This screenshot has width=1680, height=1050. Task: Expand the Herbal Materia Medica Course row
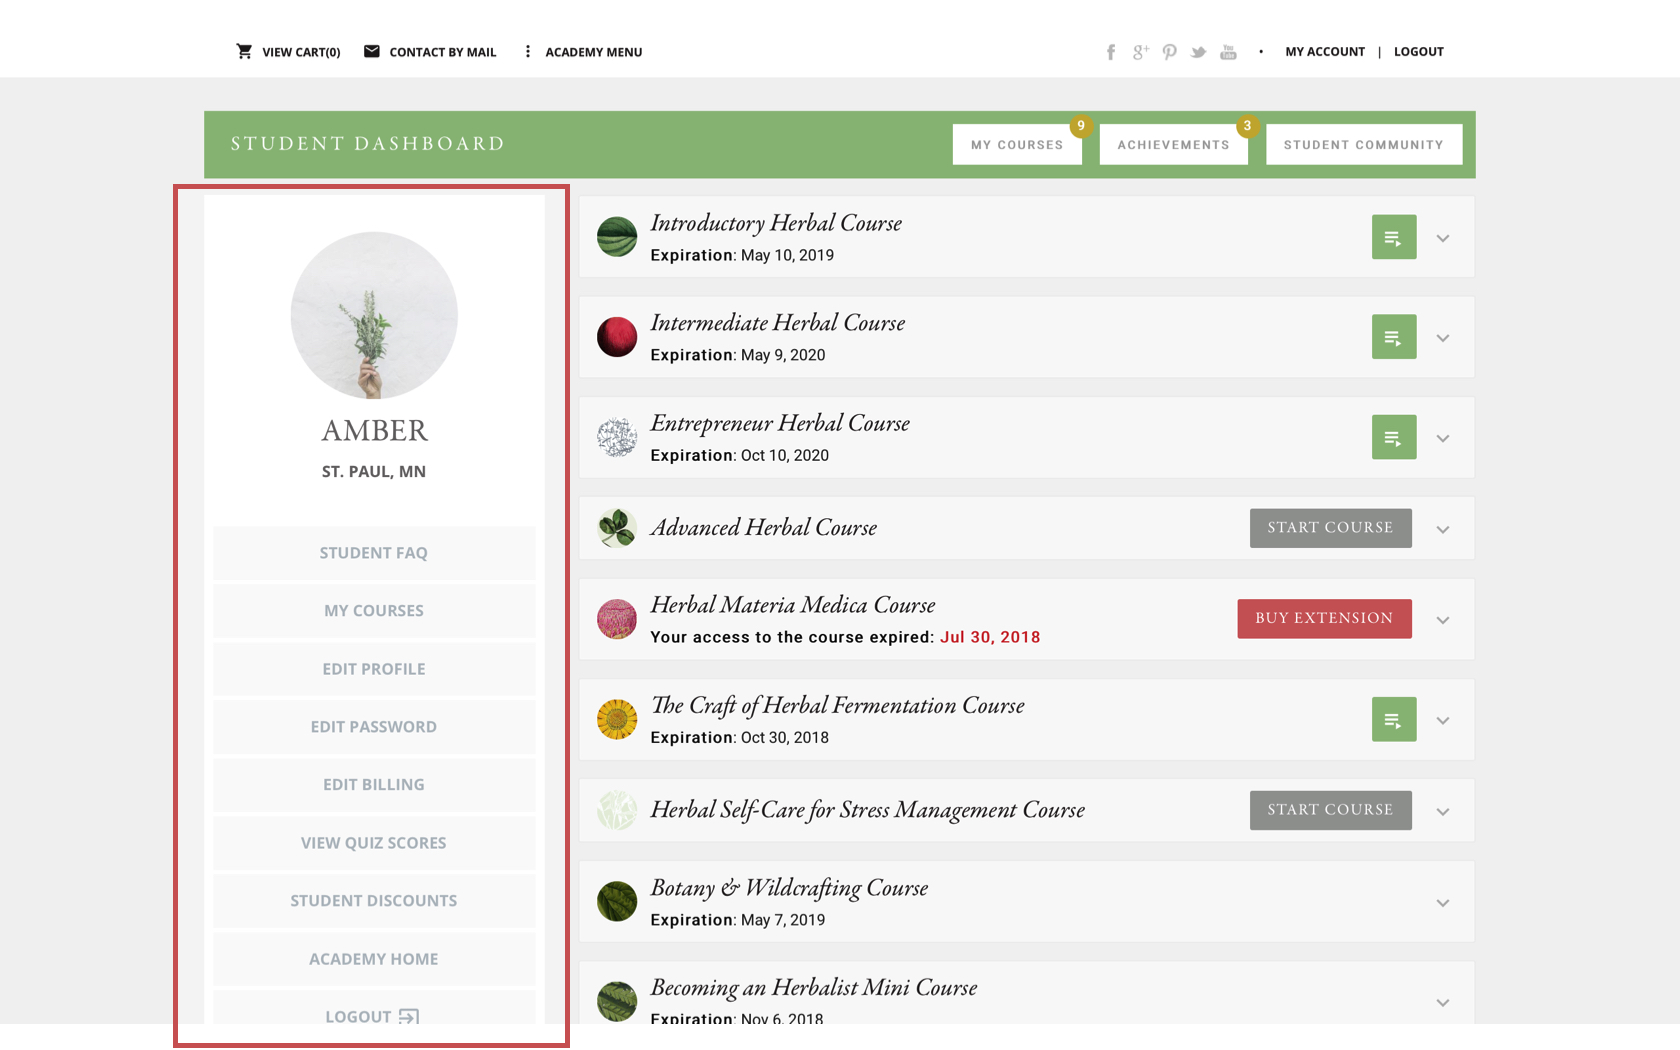click(1443, 620)
